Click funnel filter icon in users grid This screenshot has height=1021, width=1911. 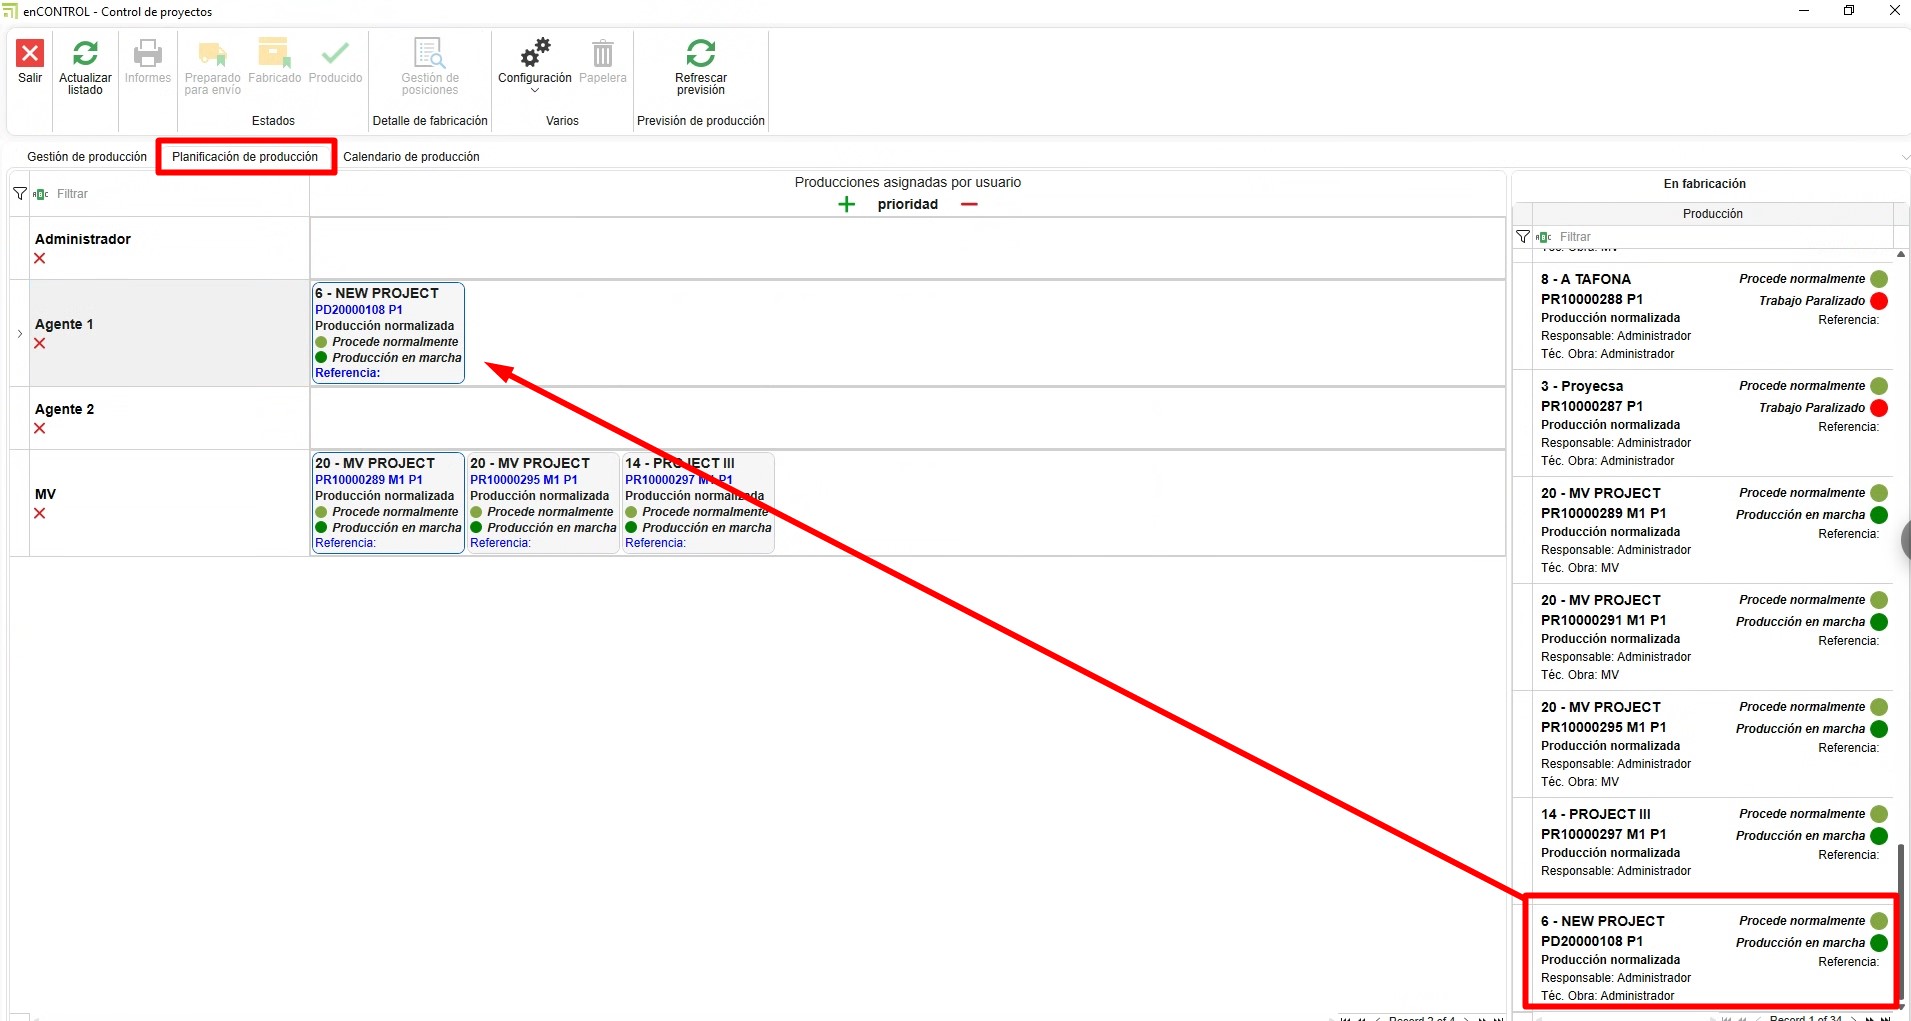click(20, 194)
